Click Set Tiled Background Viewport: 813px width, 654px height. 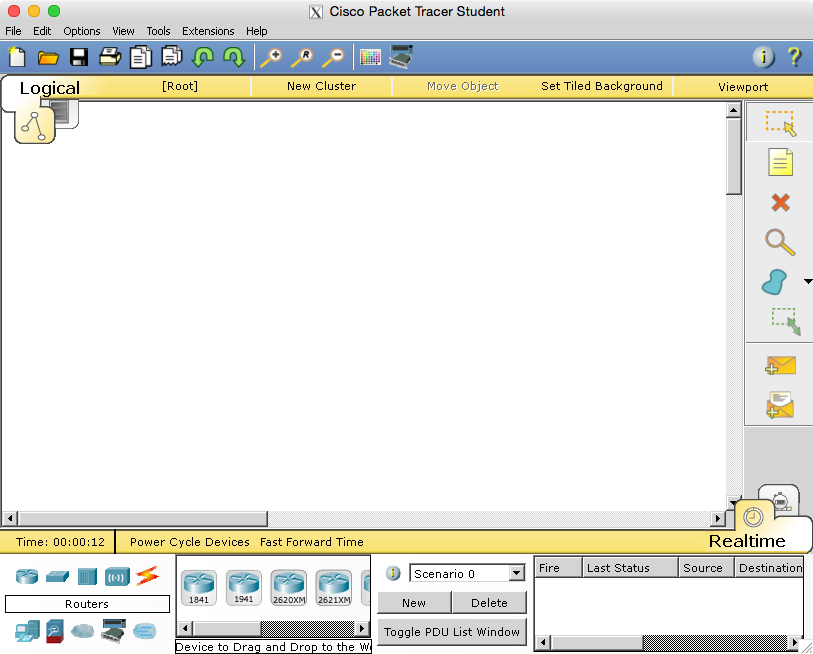click(601, 86)
